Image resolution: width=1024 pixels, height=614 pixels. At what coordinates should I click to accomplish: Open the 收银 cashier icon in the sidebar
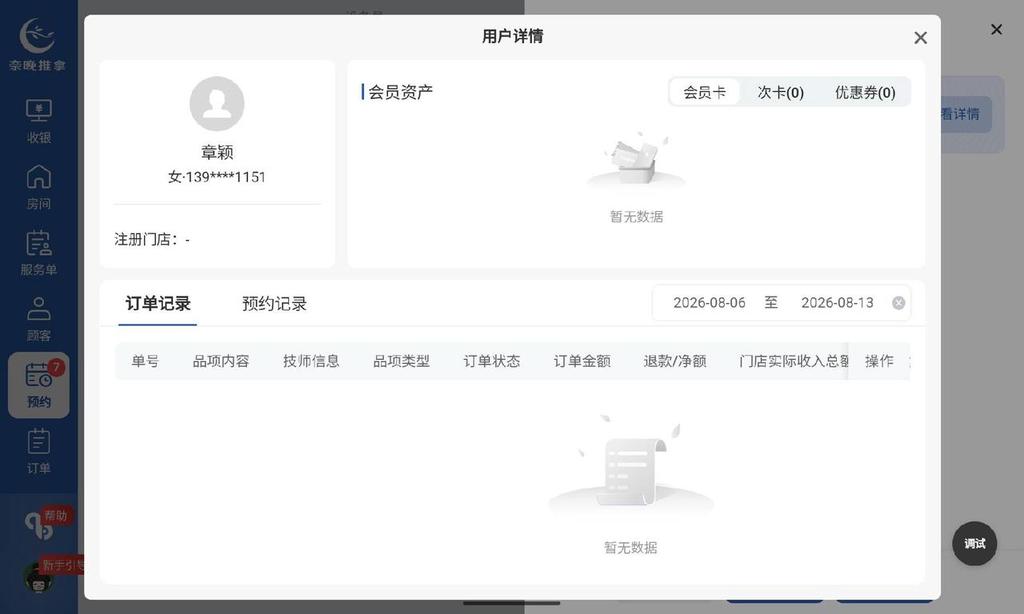(39, 121)
